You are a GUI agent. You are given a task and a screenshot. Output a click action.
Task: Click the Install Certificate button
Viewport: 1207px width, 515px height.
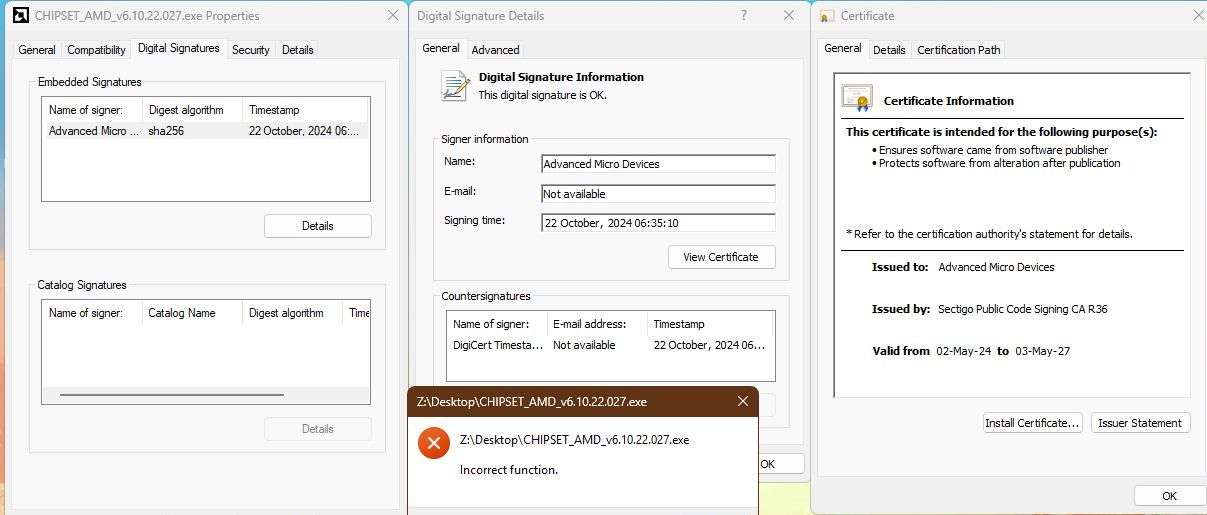1033,423
